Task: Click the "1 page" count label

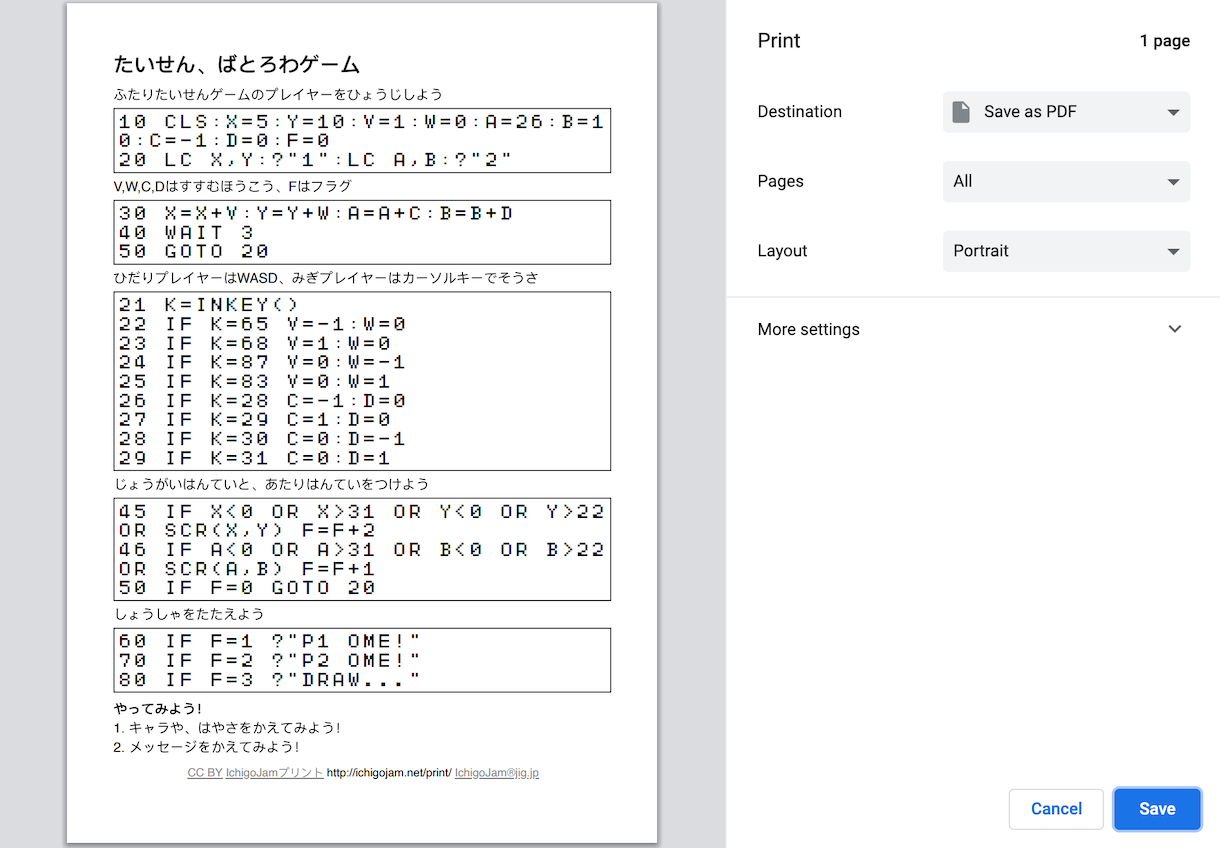Action: point(1164,41)
